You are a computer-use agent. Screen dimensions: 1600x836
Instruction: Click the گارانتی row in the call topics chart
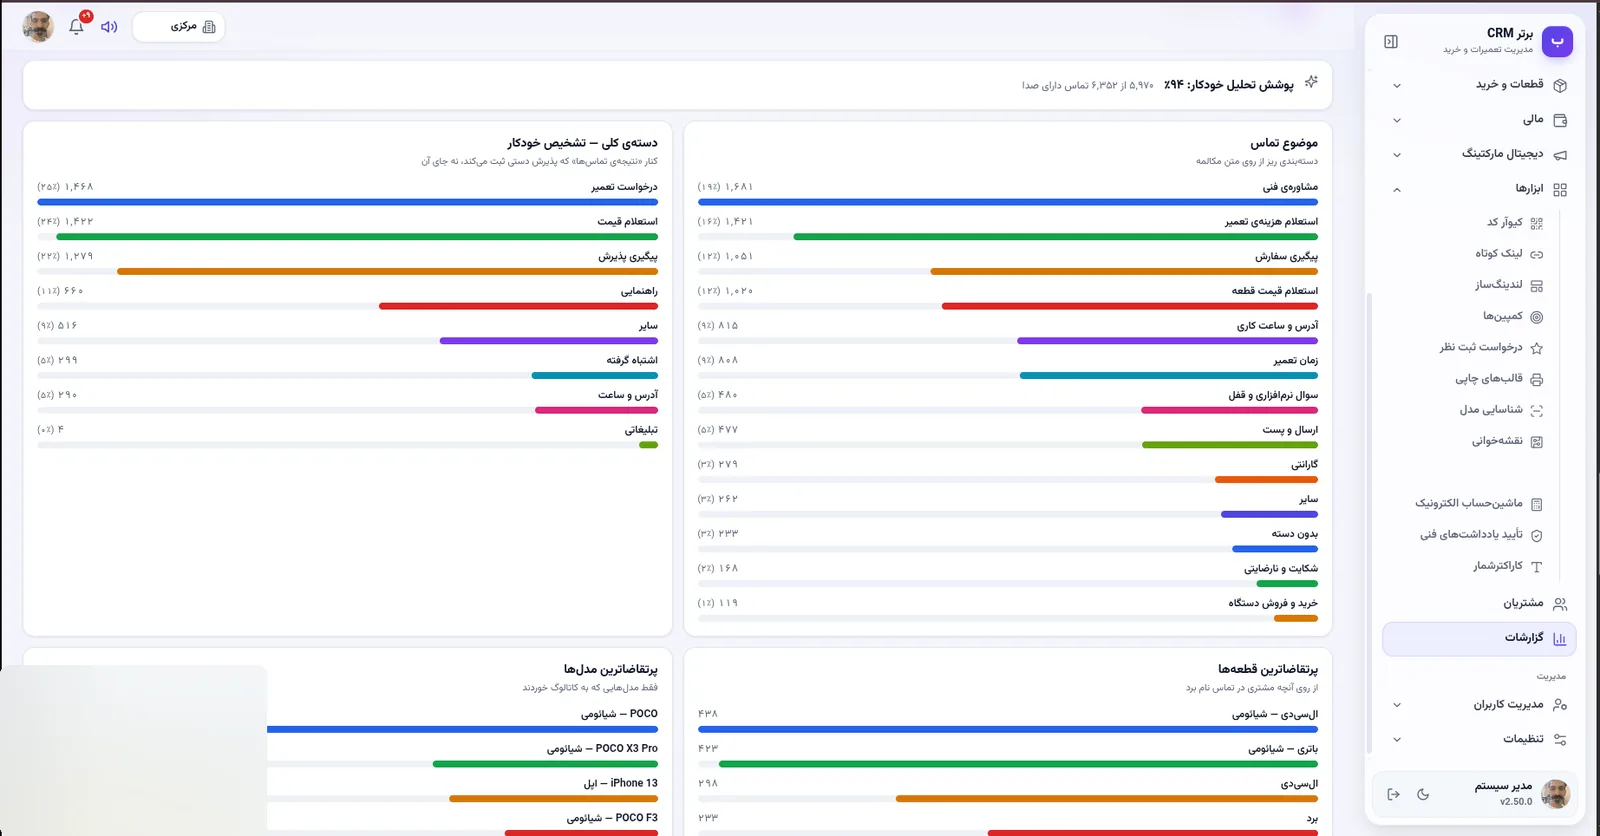pos(1008,471)
